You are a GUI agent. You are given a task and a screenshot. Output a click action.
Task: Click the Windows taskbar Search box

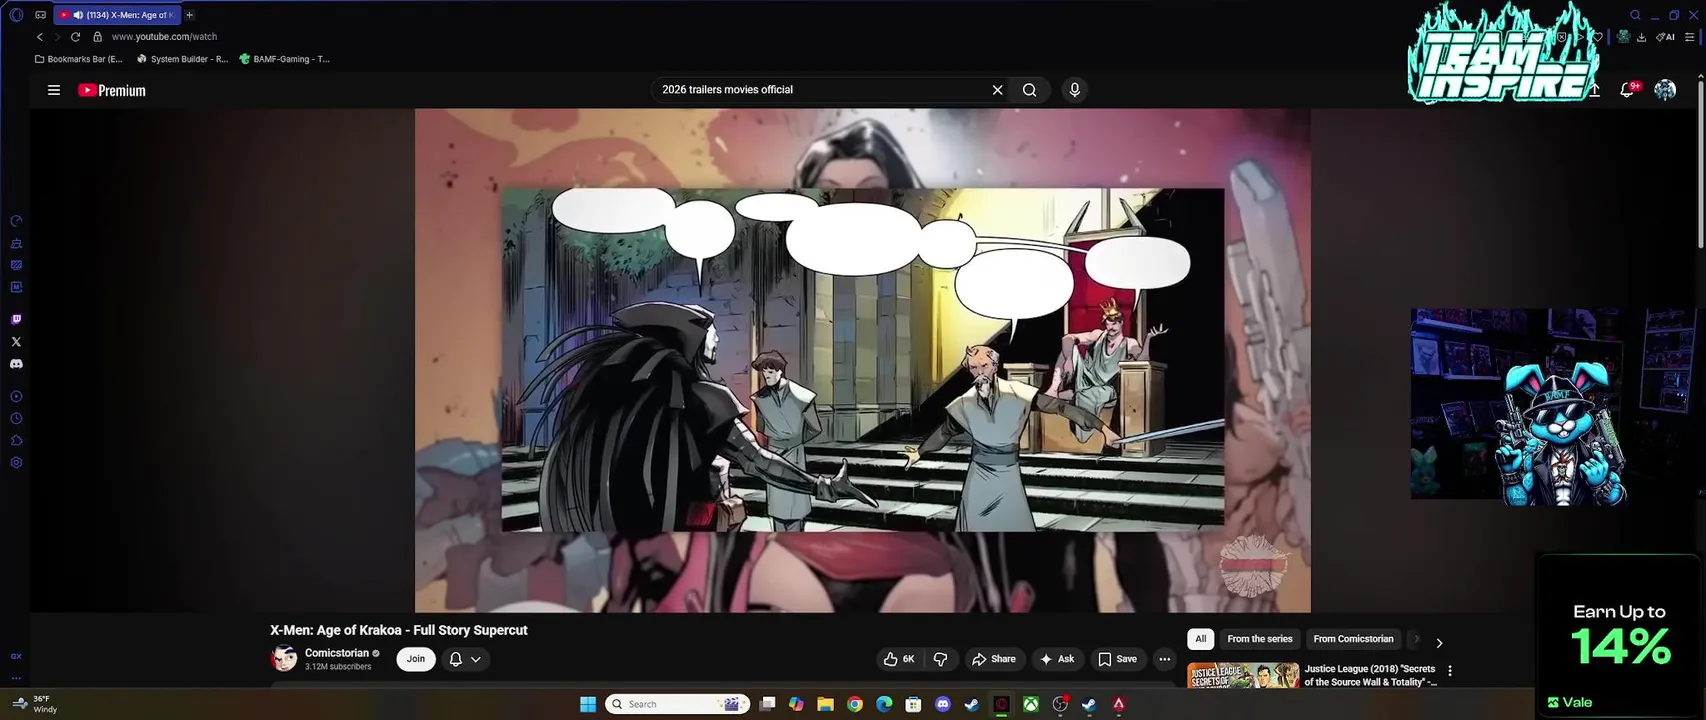pyautogui.click(x=678, y=704)
